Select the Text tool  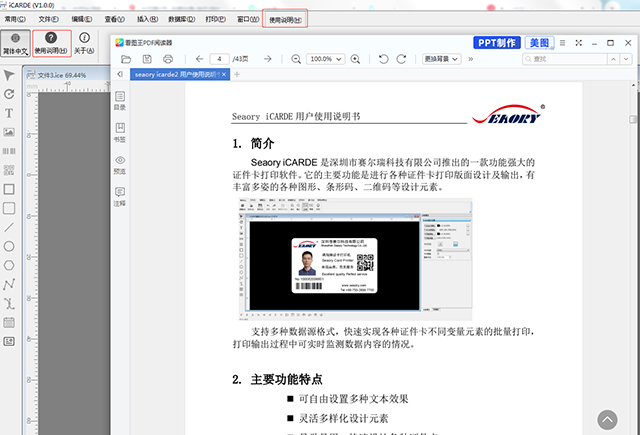point(9,113)
